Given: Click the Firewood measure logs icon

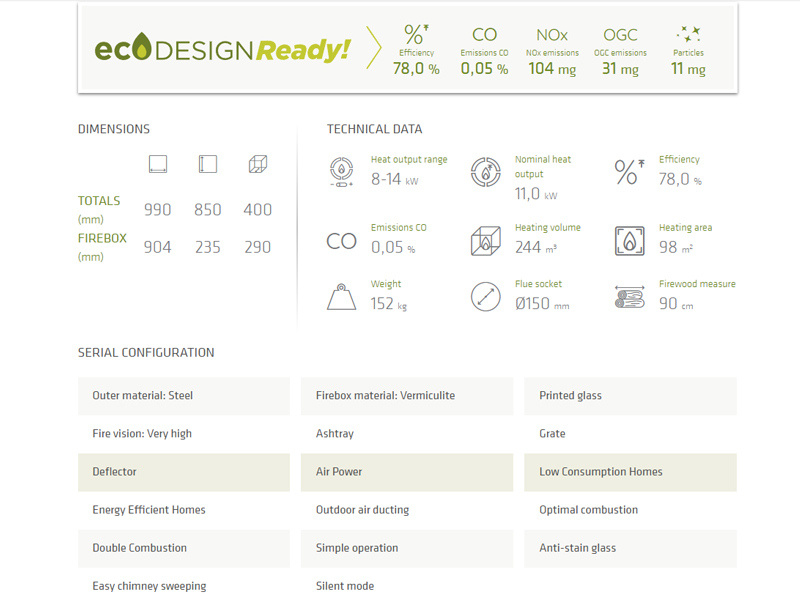Looking at the screenshot, I should pyautogui.click(x=630, y=297).
